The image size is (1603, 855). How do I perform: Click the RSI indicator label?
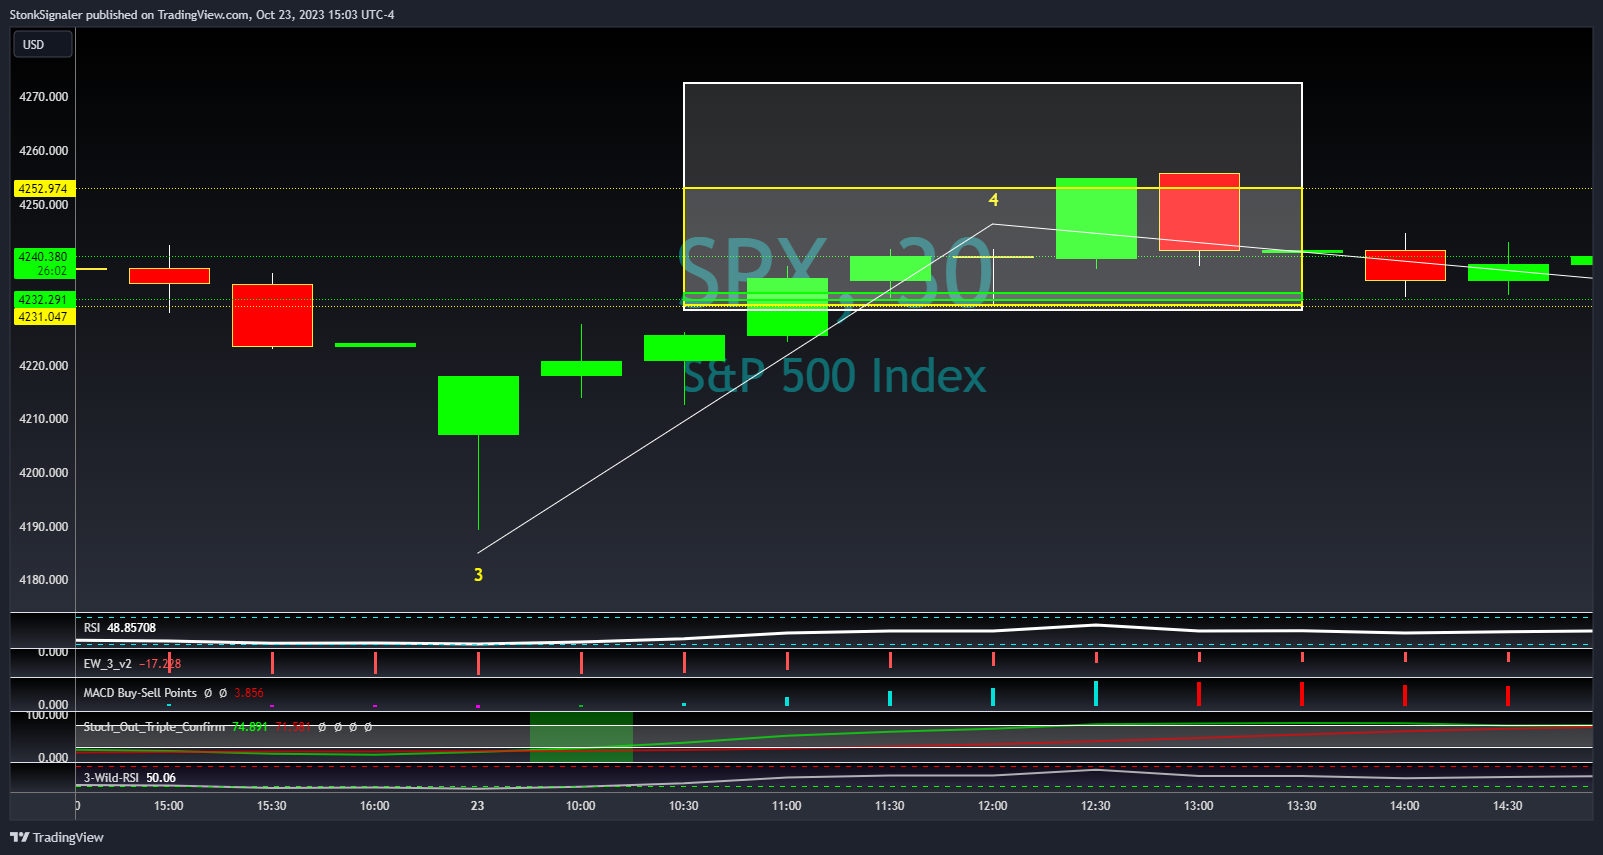[92, 628]
